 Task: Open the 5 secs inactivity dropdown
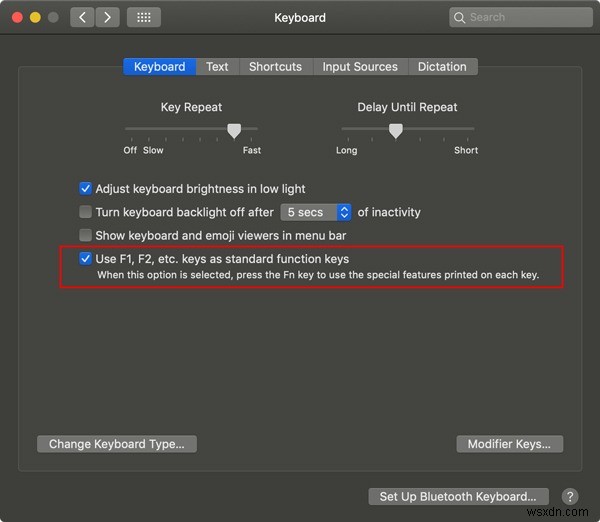point(316,212)
